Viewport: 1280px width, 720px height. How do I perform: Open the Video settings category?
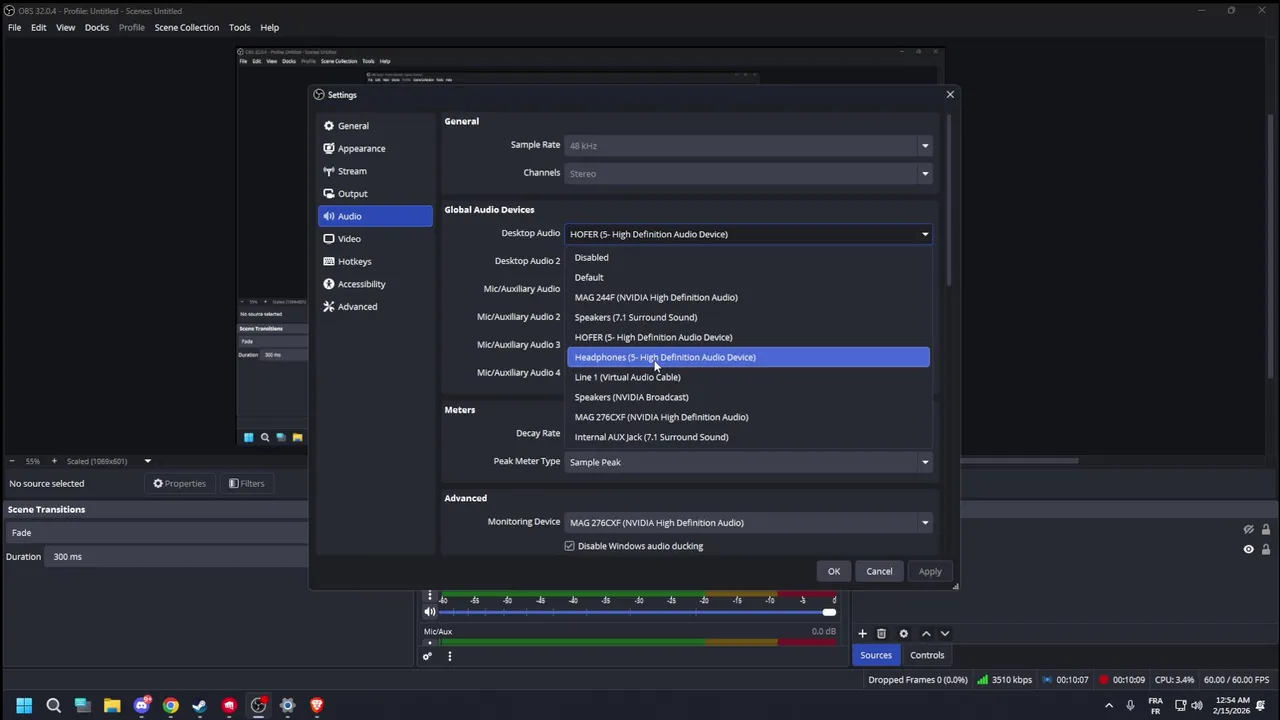coord(375,239)
